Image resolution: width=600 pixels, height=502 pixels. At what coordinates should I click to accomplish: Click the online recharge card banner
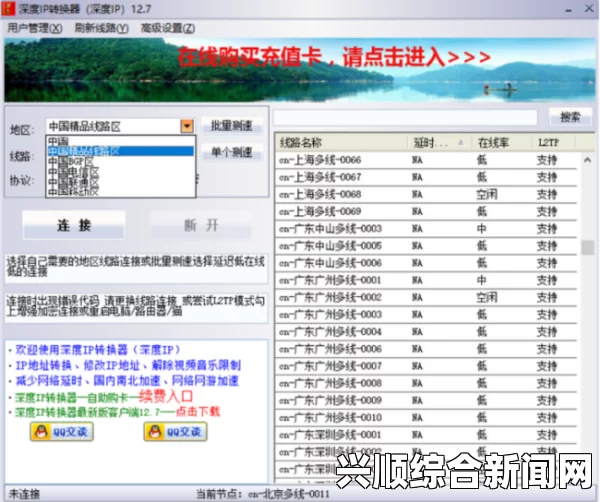pos(300,70)
